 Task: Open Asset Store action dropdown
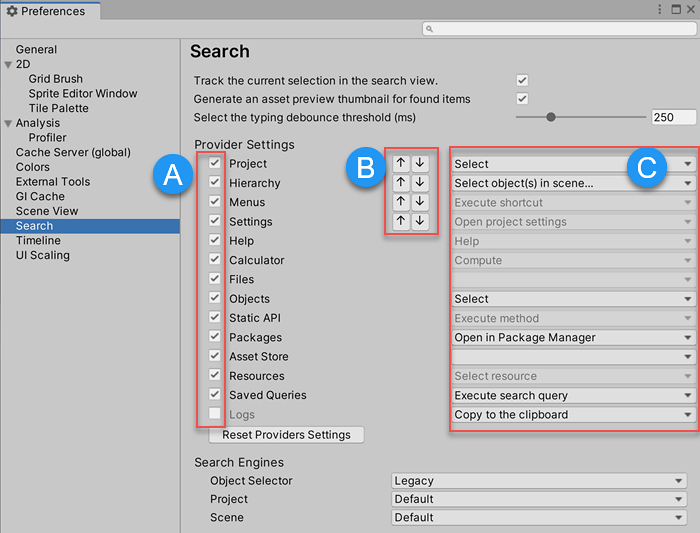point(573,357)
